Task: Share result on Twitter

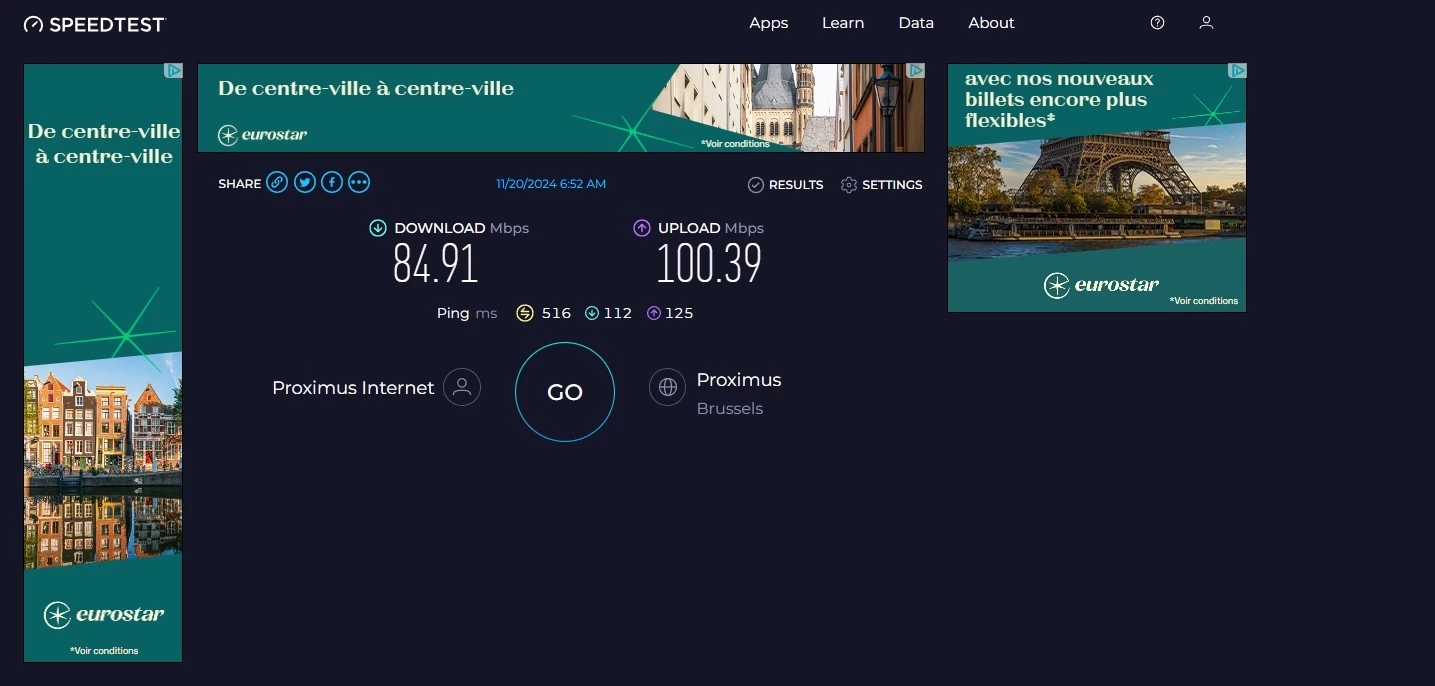Action: point(305,182)
